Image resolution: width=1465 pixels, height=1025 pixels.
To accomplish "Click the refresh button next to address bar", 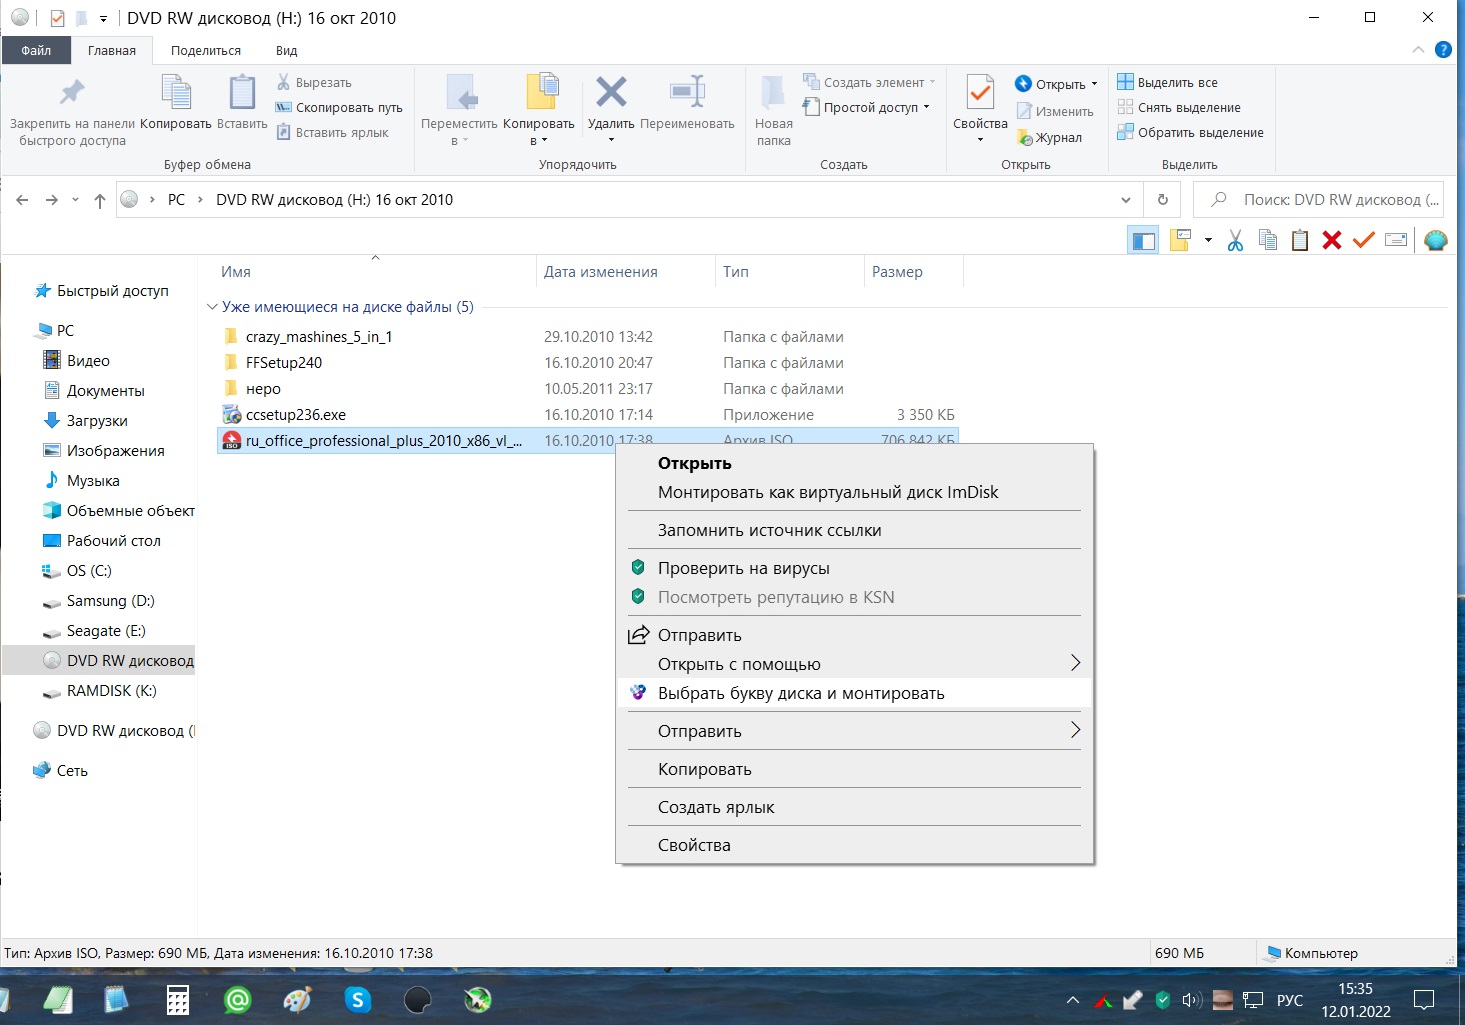I will click(1162, 200).
